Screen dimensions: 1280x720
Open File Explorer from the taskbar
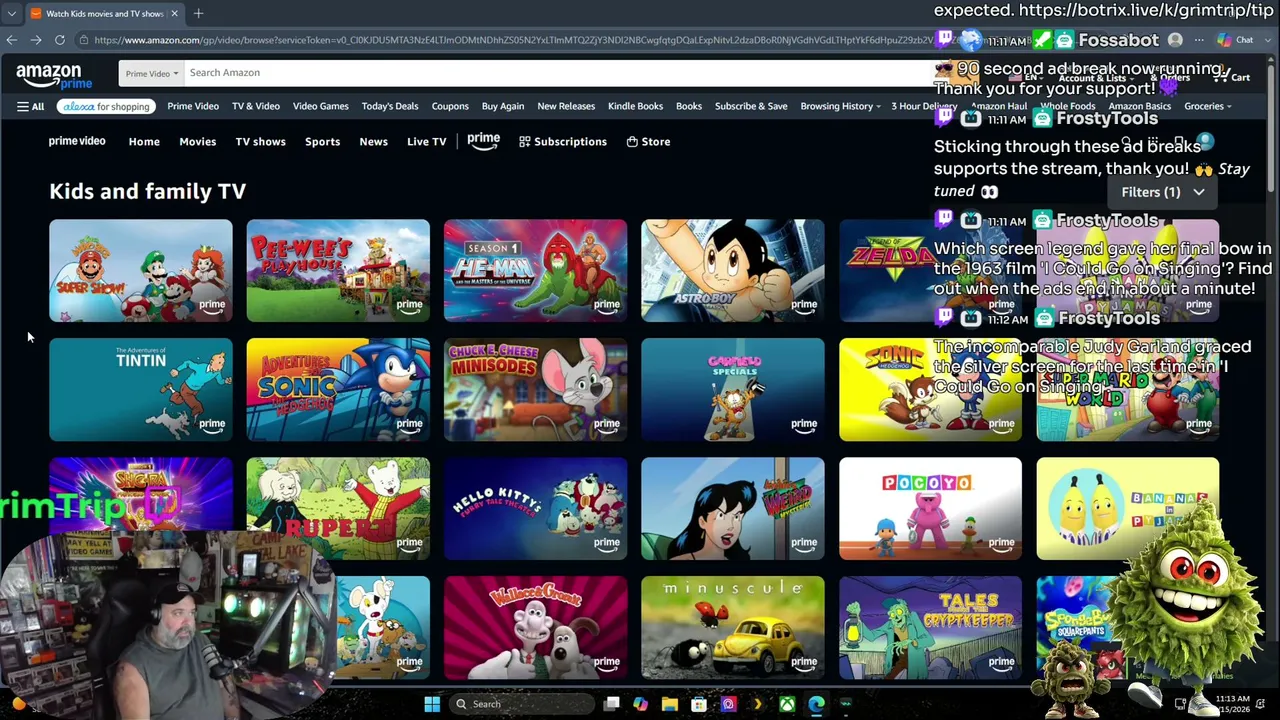coord(670,704)
